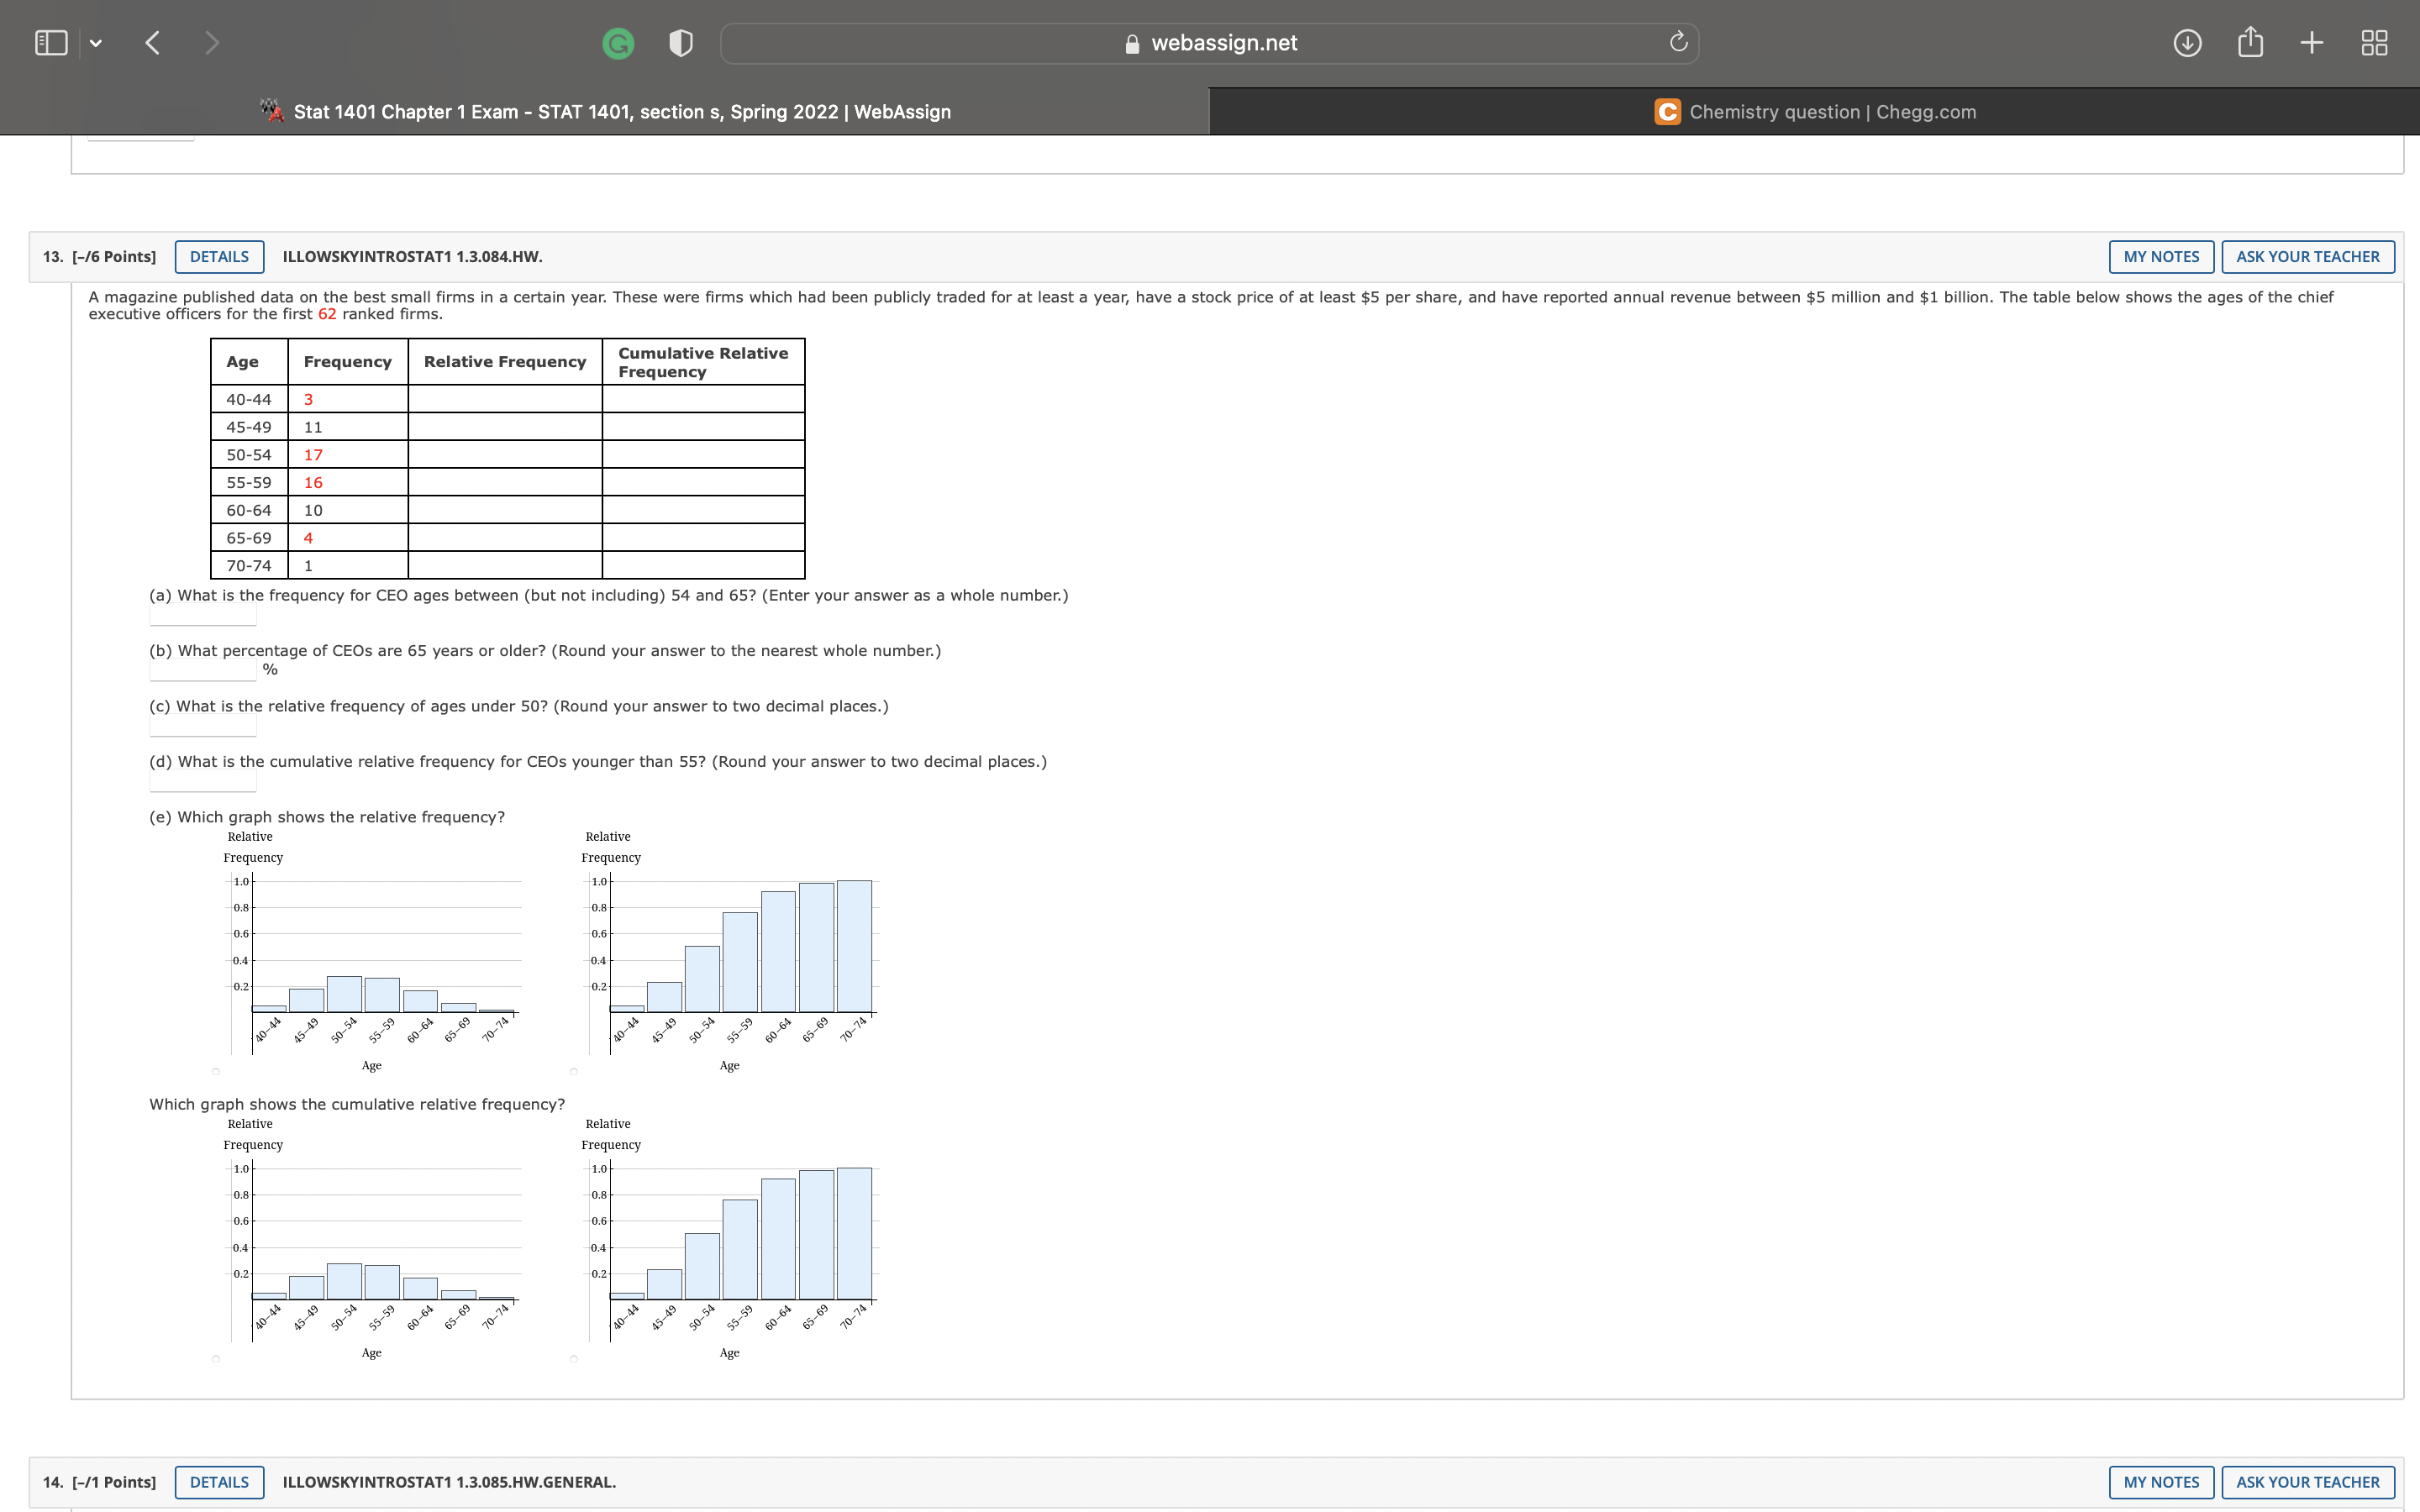Open DETAILS for question 13
Screen dimensions: 2420x1512
pyautogui.click(x=218, y=256)
